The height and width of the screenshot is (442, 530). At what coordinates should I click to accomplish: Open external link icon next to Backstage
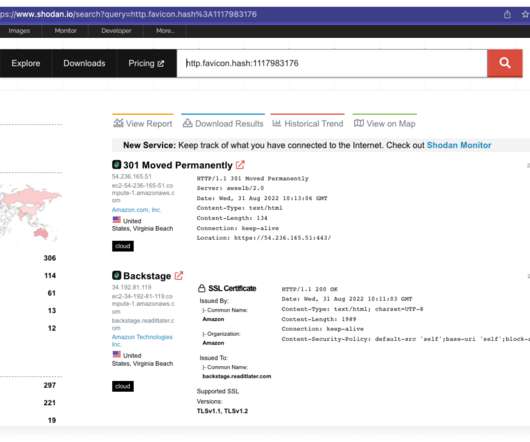179,276
